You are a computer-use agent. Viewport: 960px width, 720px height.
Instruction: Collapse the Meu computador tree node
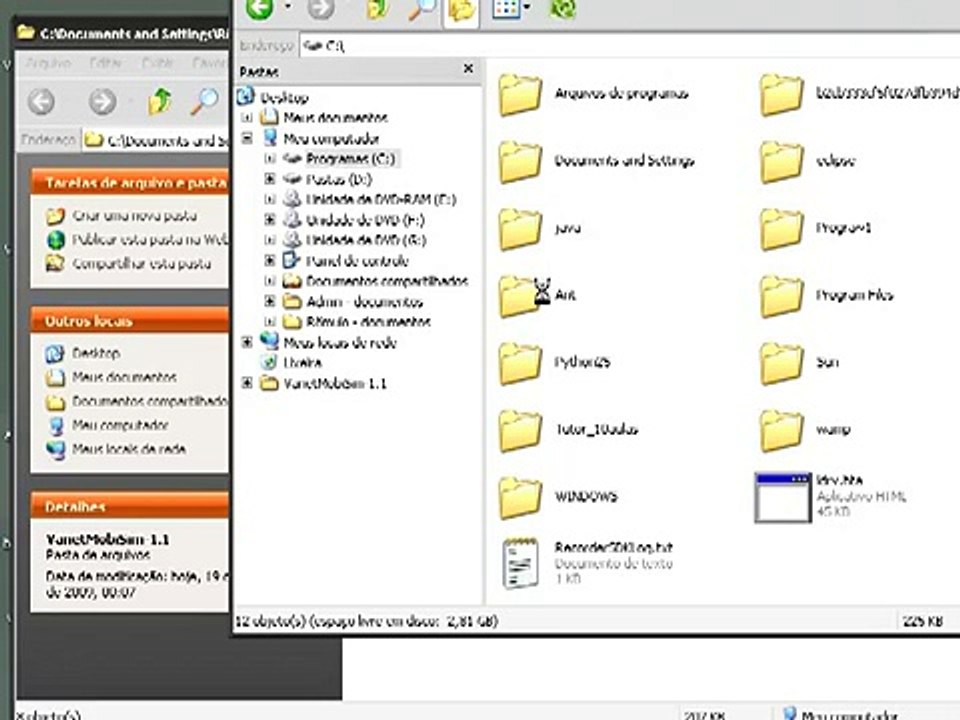tap(247, 138)
